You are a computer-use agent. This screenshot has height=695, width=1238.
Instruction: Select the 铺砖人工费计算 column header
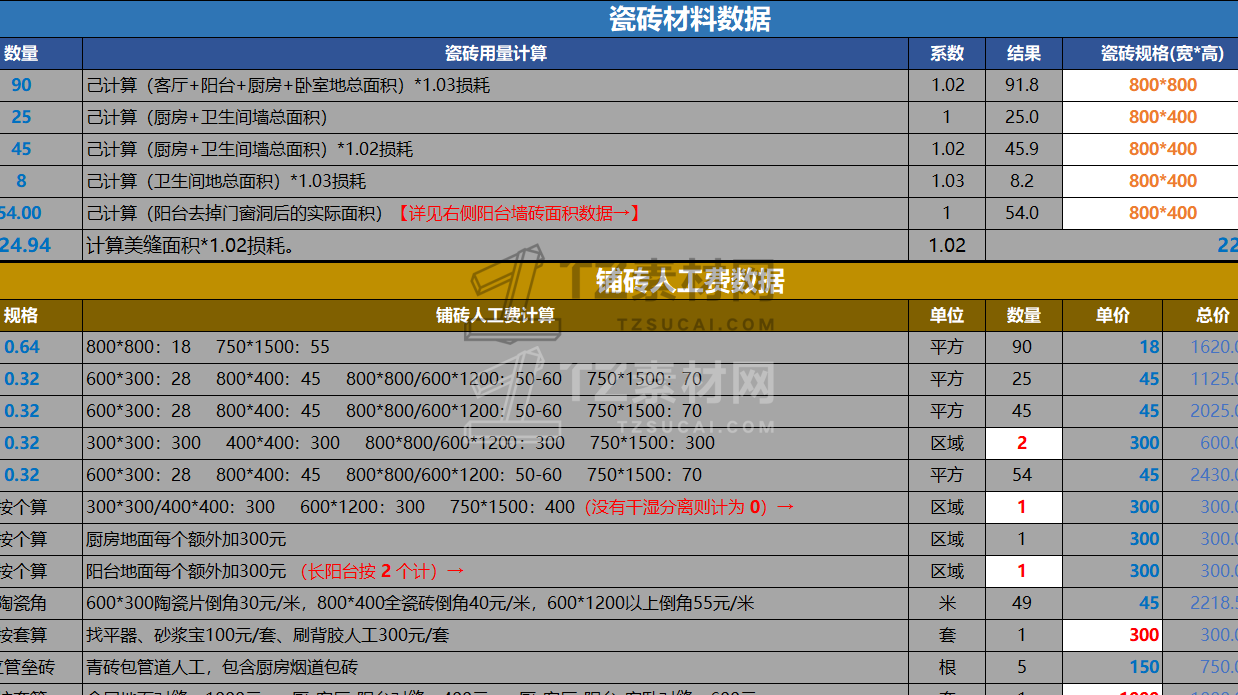tap(496, 315)
